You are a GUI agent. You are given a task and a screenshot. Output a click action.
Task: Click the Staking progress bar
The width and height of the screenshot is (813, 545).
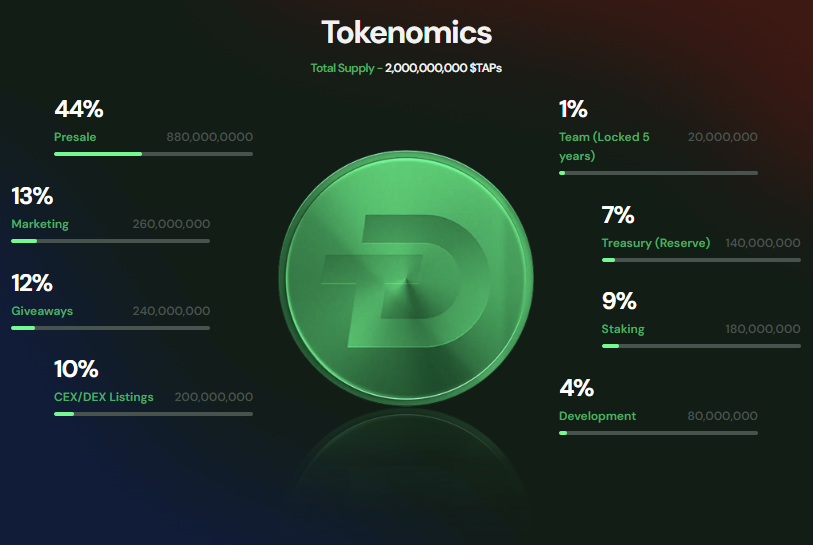click(x=700, y=346)
